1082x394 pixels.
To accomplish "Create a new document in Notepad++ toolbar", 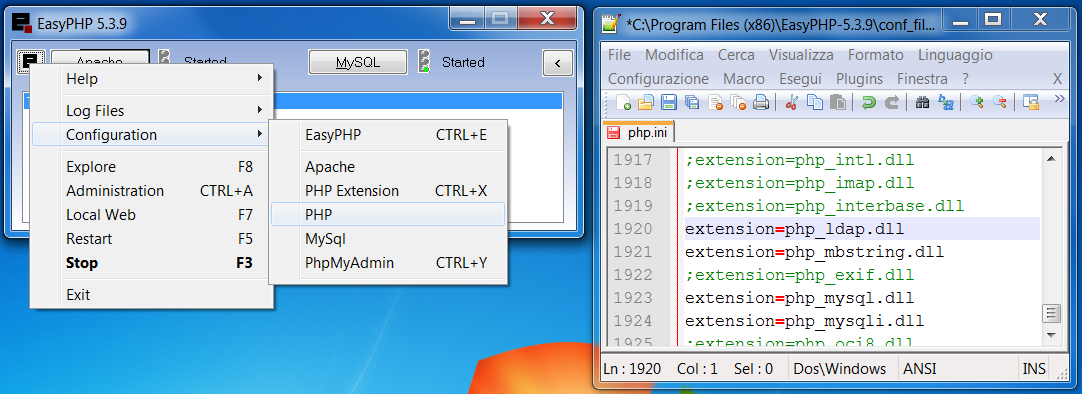I will (x=623, y=103).
